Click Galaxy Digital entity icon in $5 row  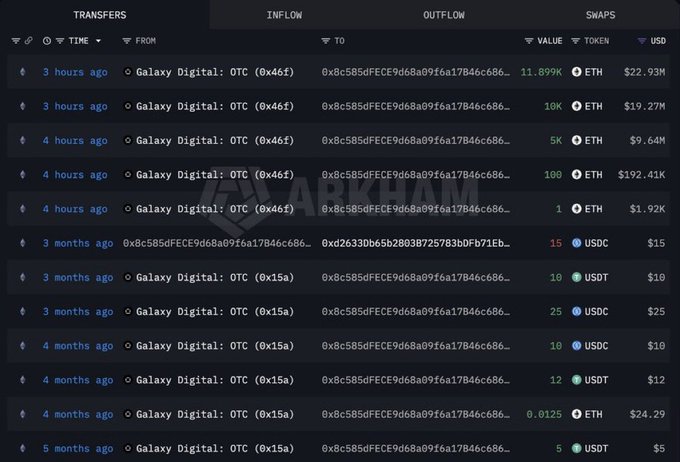128,449
